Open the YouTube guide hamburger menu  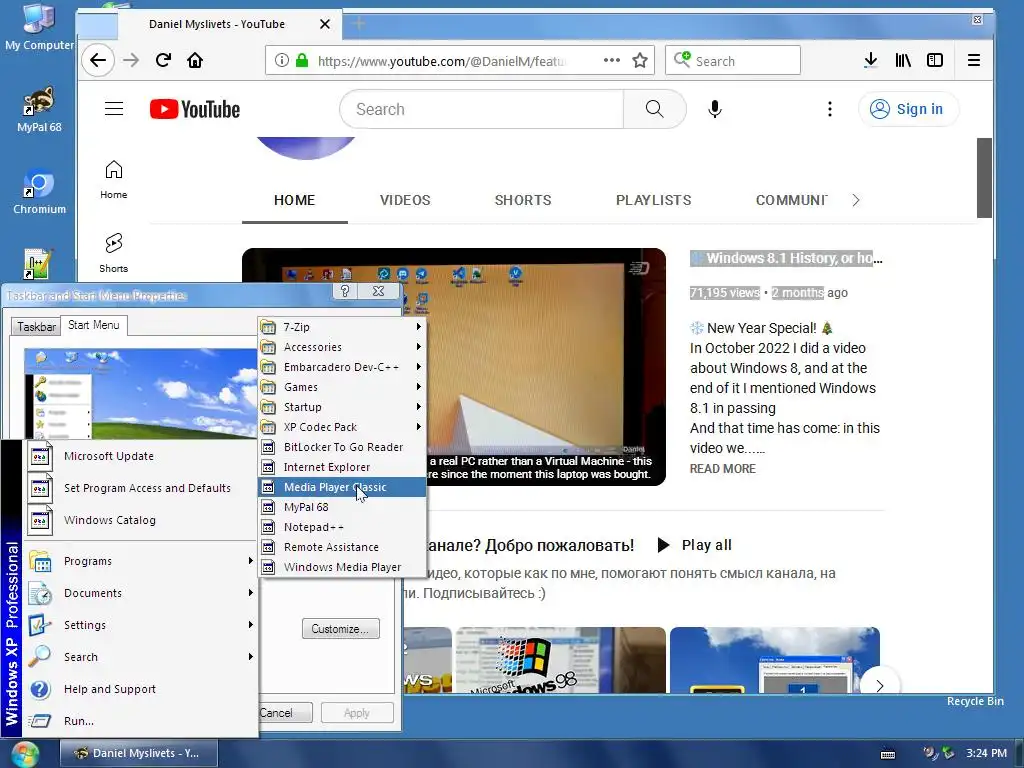(x=114, y=108)
